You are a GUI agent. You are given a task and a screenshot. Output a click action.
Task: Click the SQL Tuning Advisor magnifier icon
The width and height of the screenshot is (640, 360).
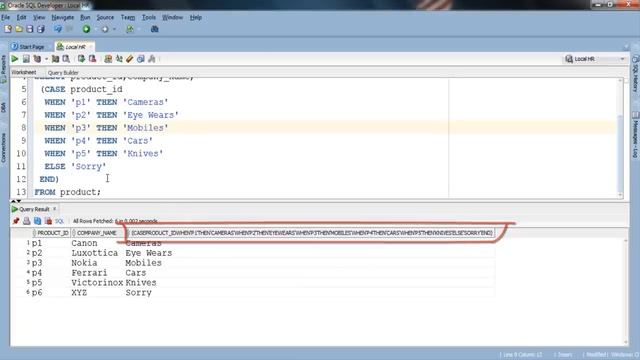(x=66, y=59)
